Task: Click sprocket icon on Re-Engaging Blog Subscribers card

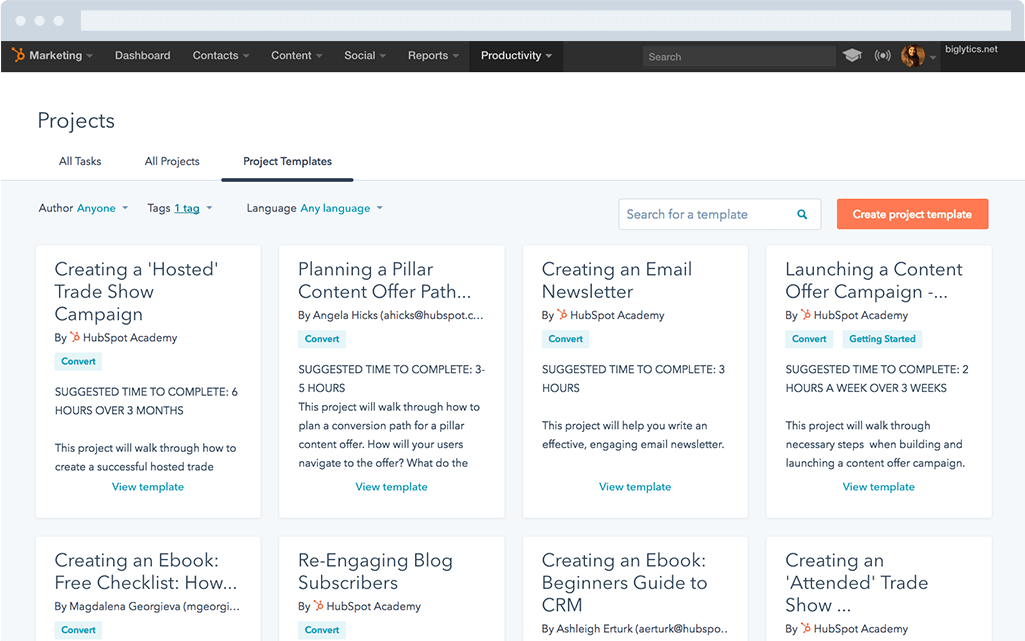Action: coord(318,606)
